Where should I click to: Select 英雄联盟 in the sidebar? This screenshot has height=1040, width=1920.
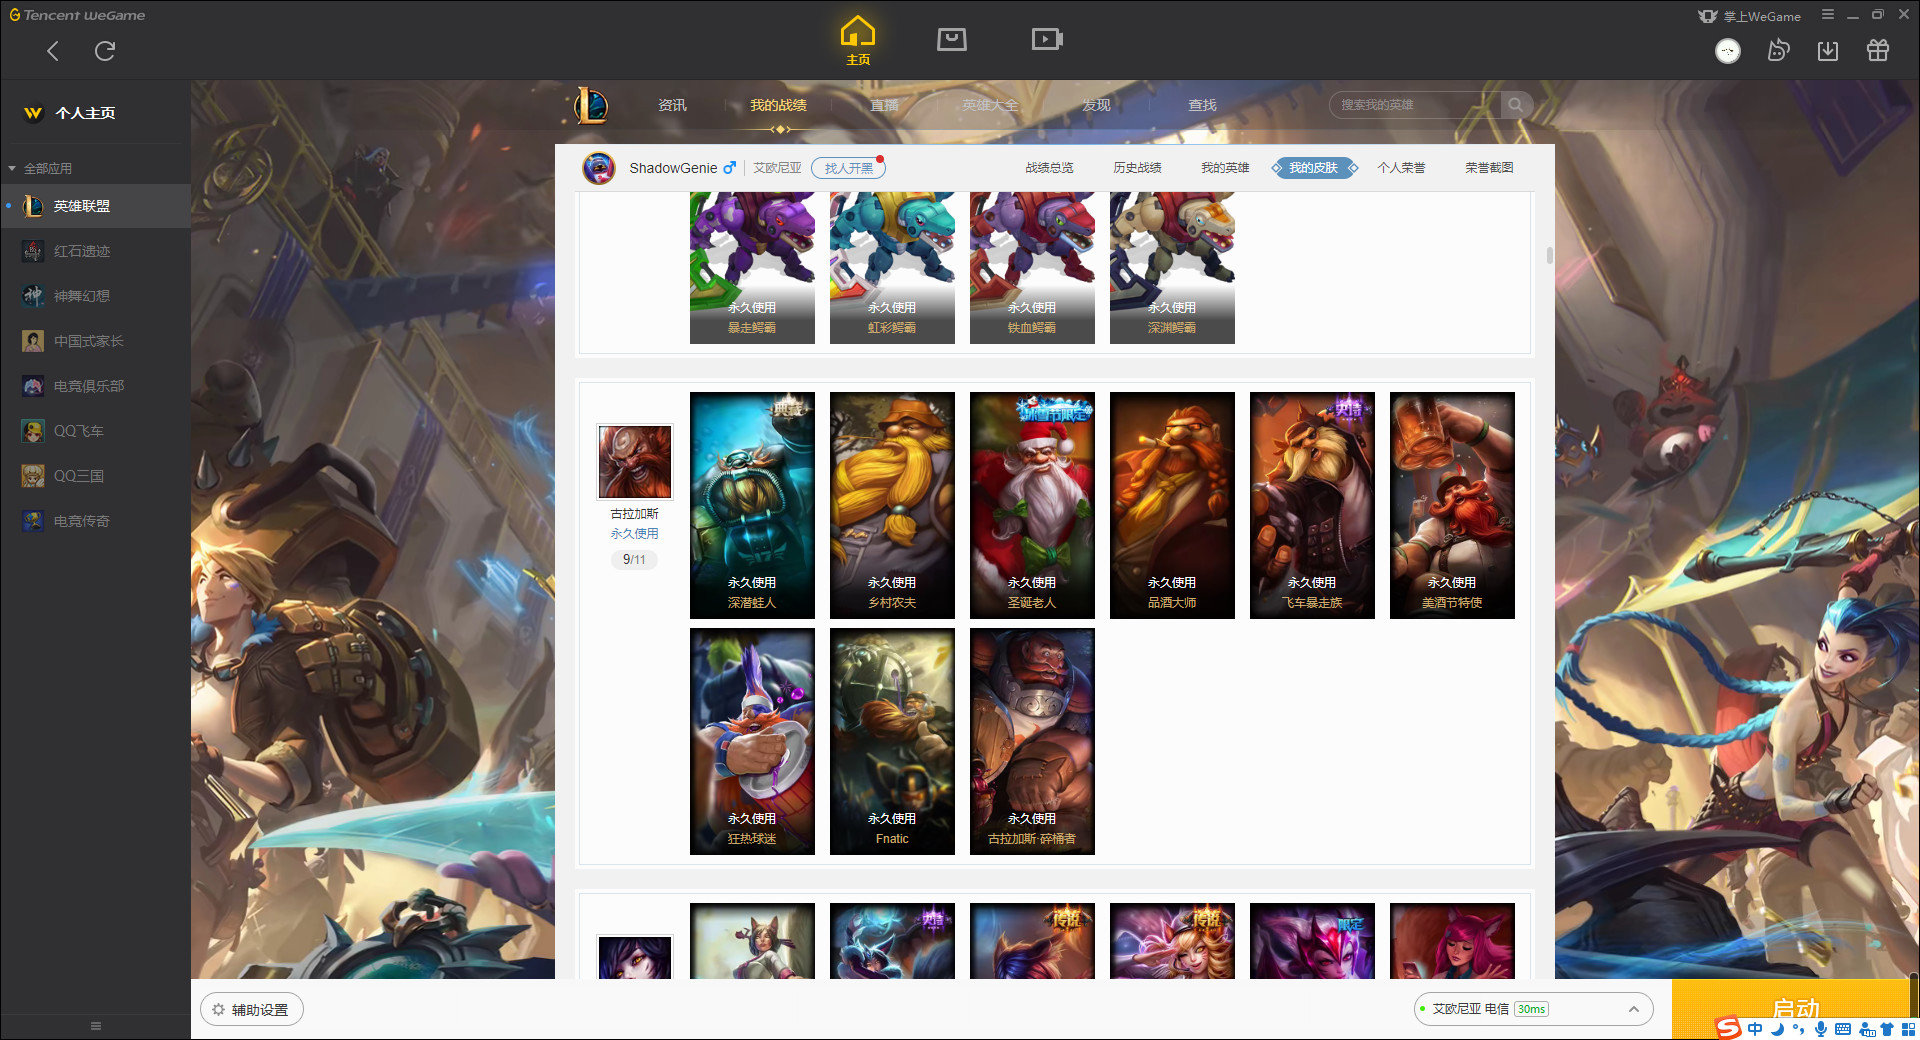[x=95, y=206]
